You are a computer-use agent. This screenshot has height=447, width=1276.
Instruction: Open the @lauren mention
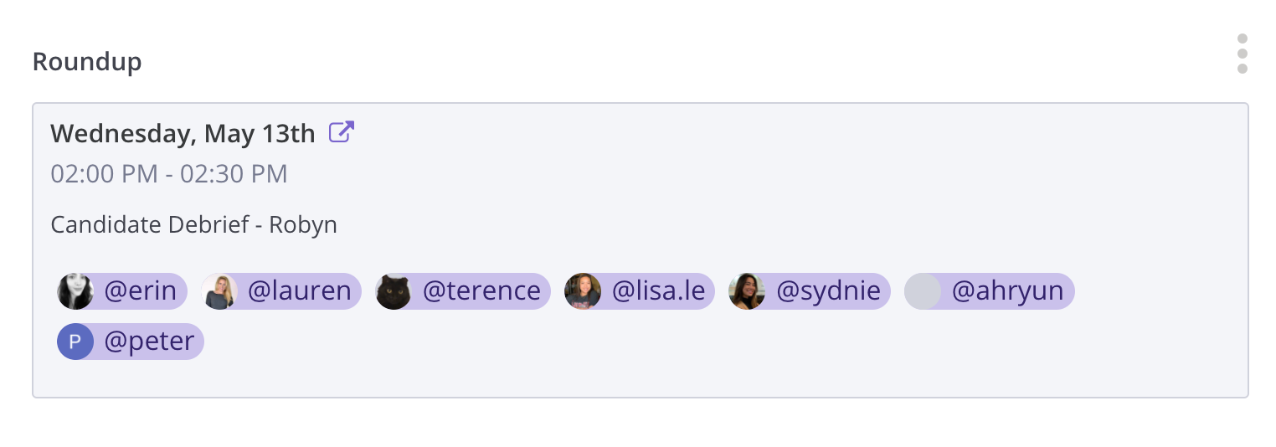point(299,291)
